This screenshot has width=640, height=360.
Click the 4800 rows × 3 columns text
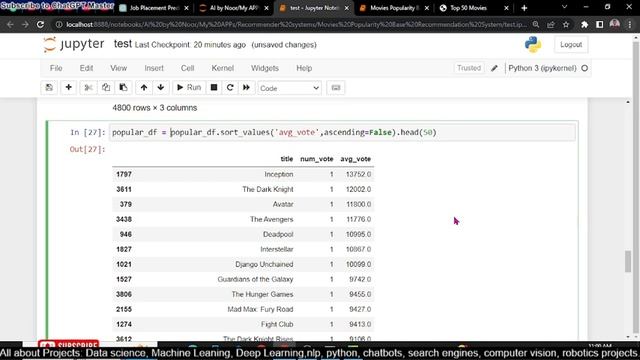155,108
